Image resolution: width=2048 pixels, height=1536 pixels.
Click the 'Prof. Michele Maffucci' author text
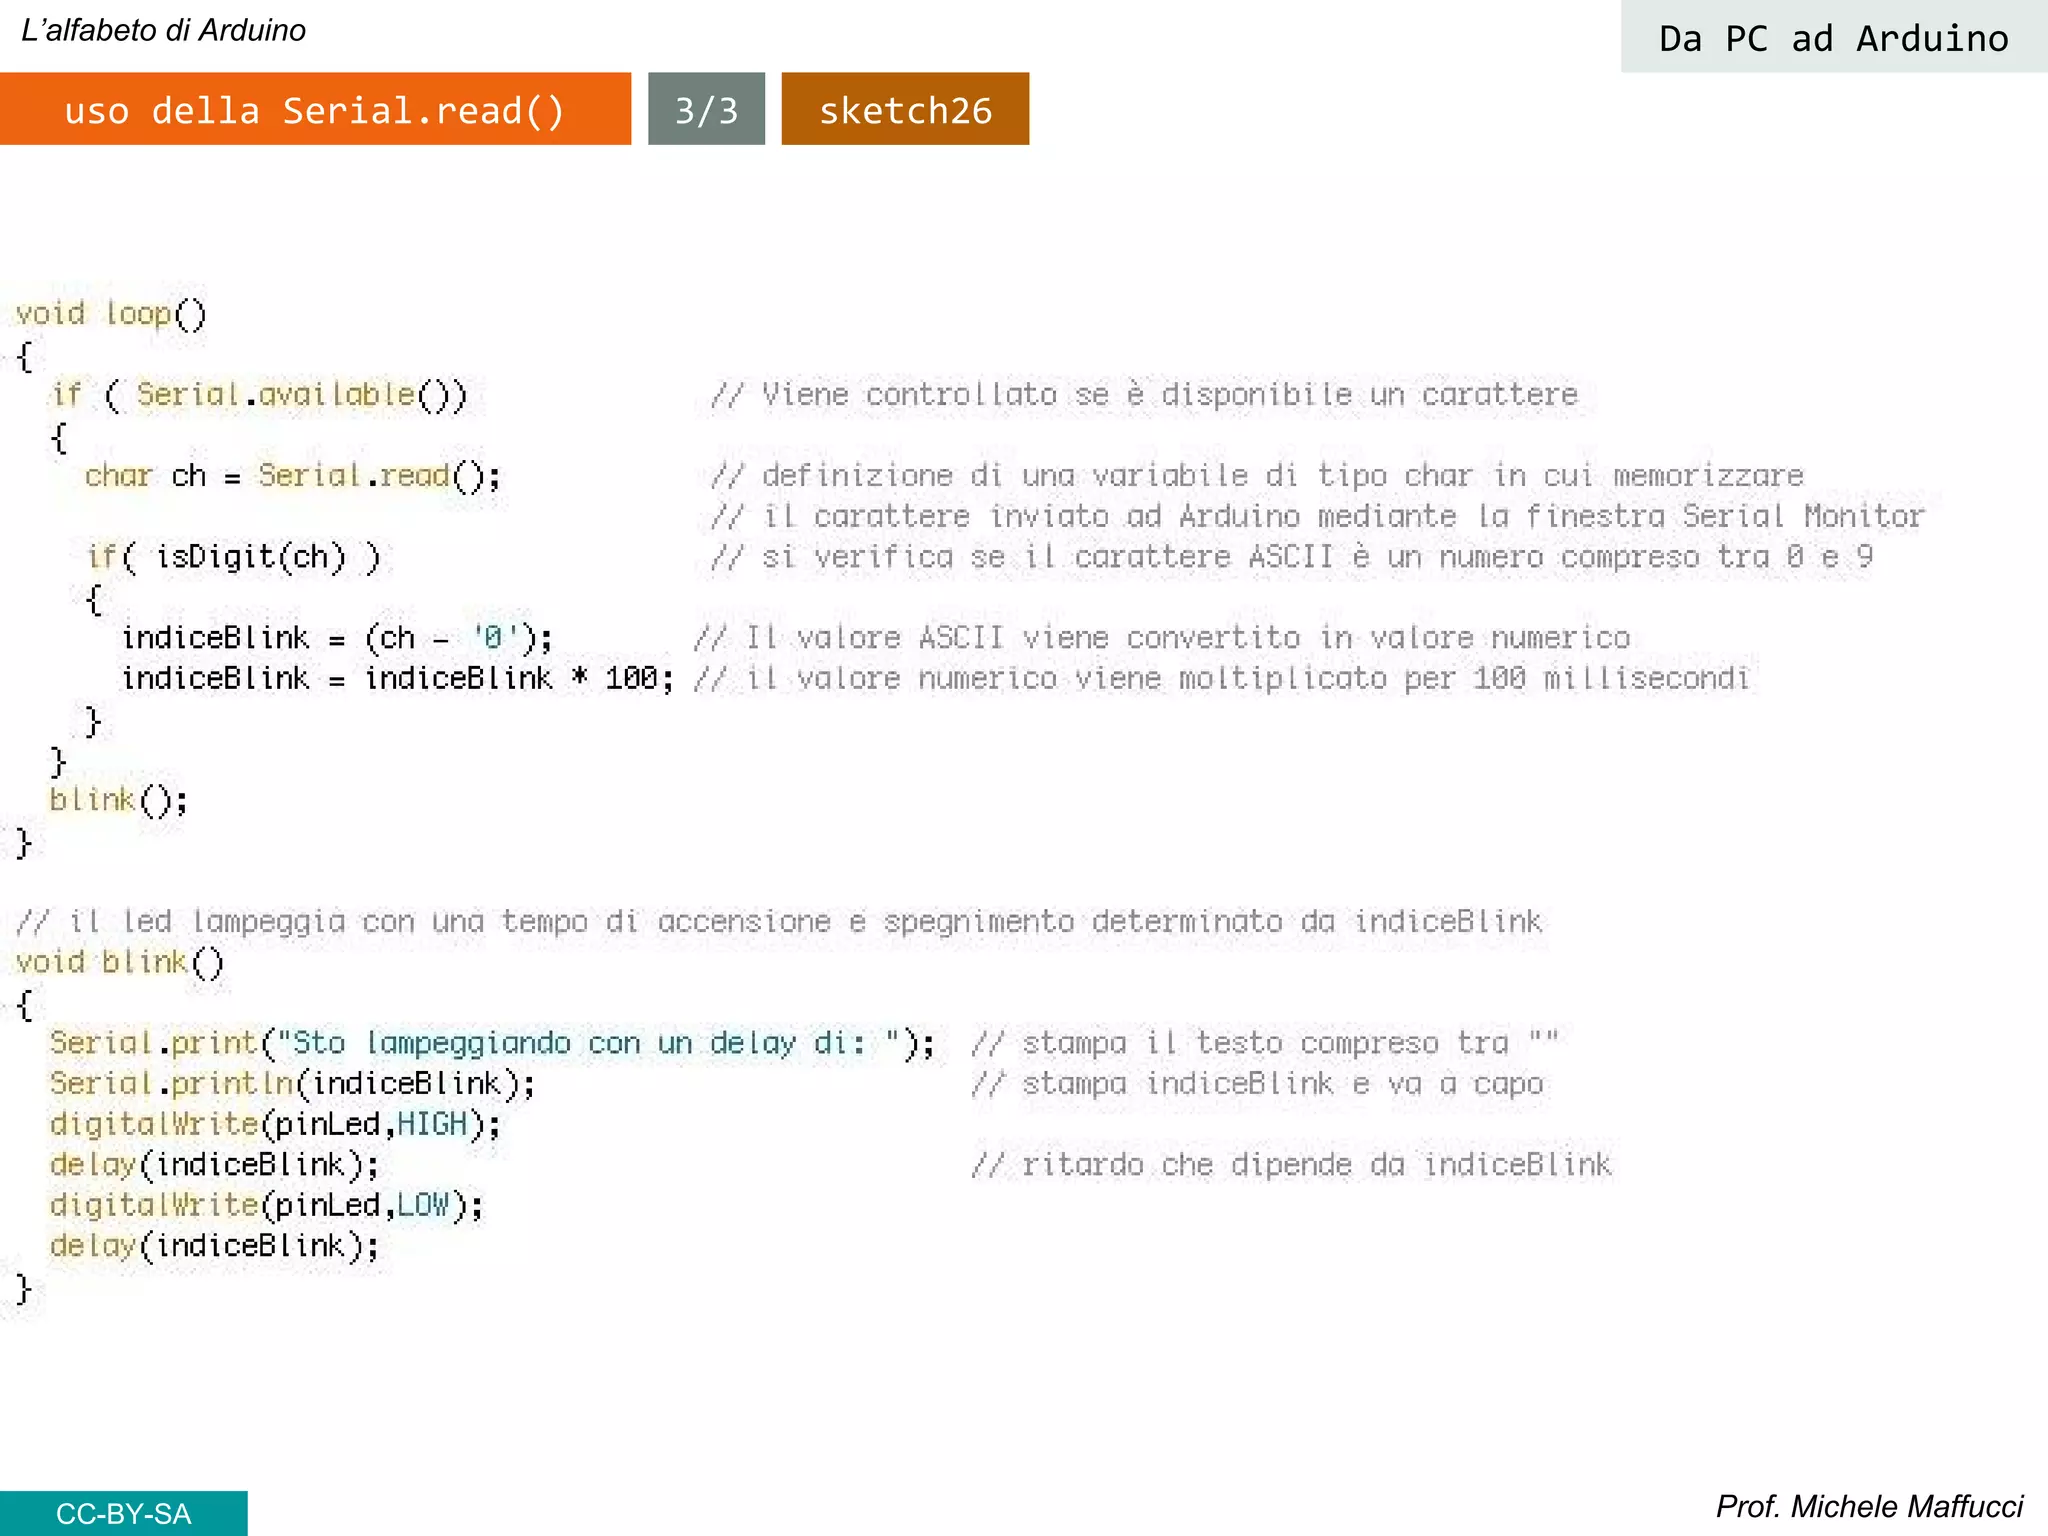click(1868, 1506)
